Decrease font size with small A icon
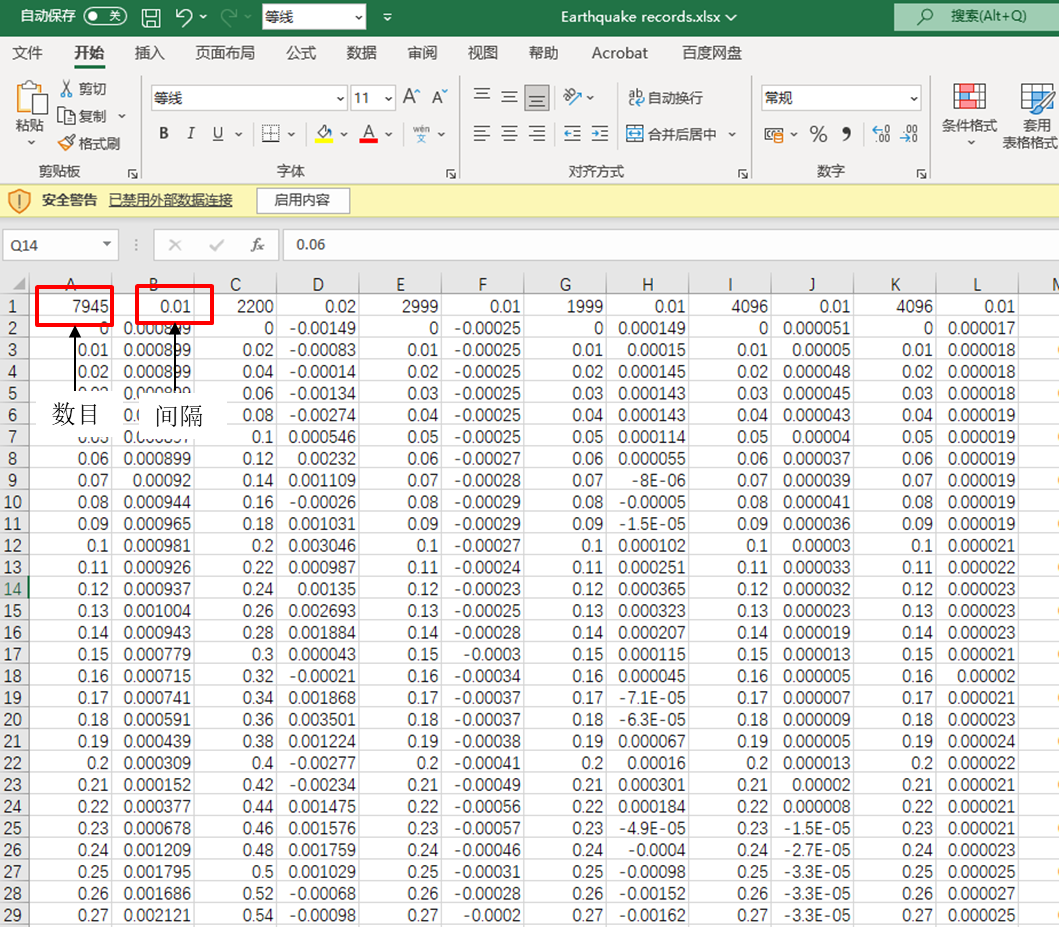1059x927 pixels. tap(440, 97)
